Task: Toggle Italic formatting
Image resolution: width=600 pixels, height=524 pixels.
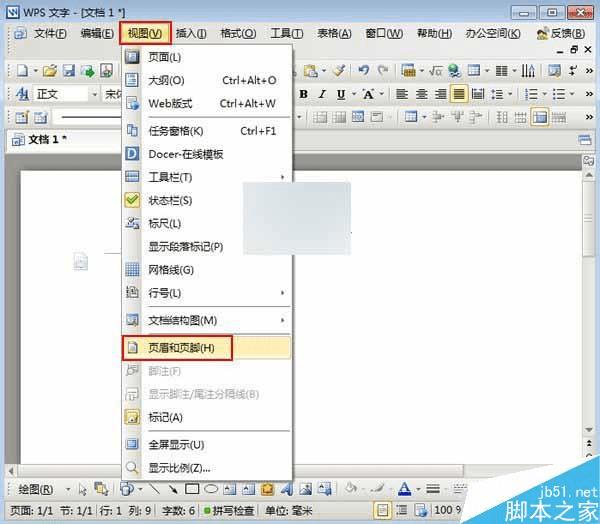Action: click(322, 94)
